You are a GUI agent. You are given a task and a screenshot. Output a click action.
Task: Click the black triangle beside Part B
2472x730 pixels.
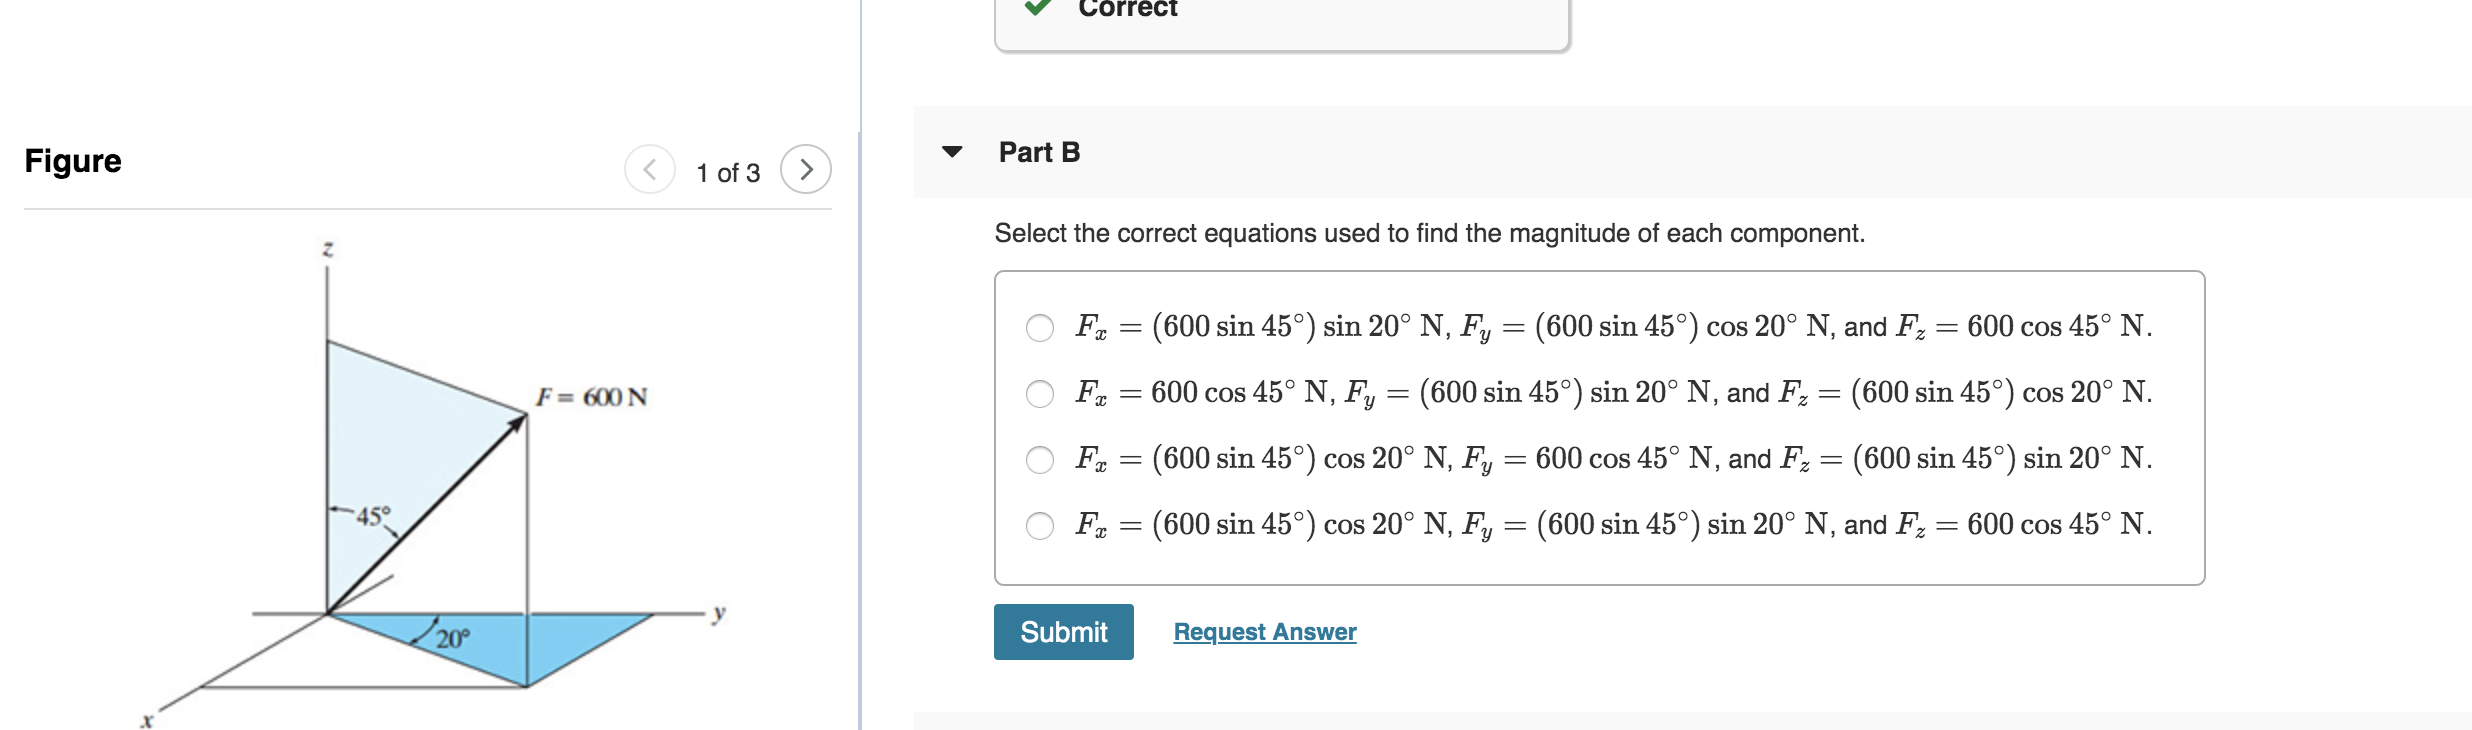click(x=951, y=152)
